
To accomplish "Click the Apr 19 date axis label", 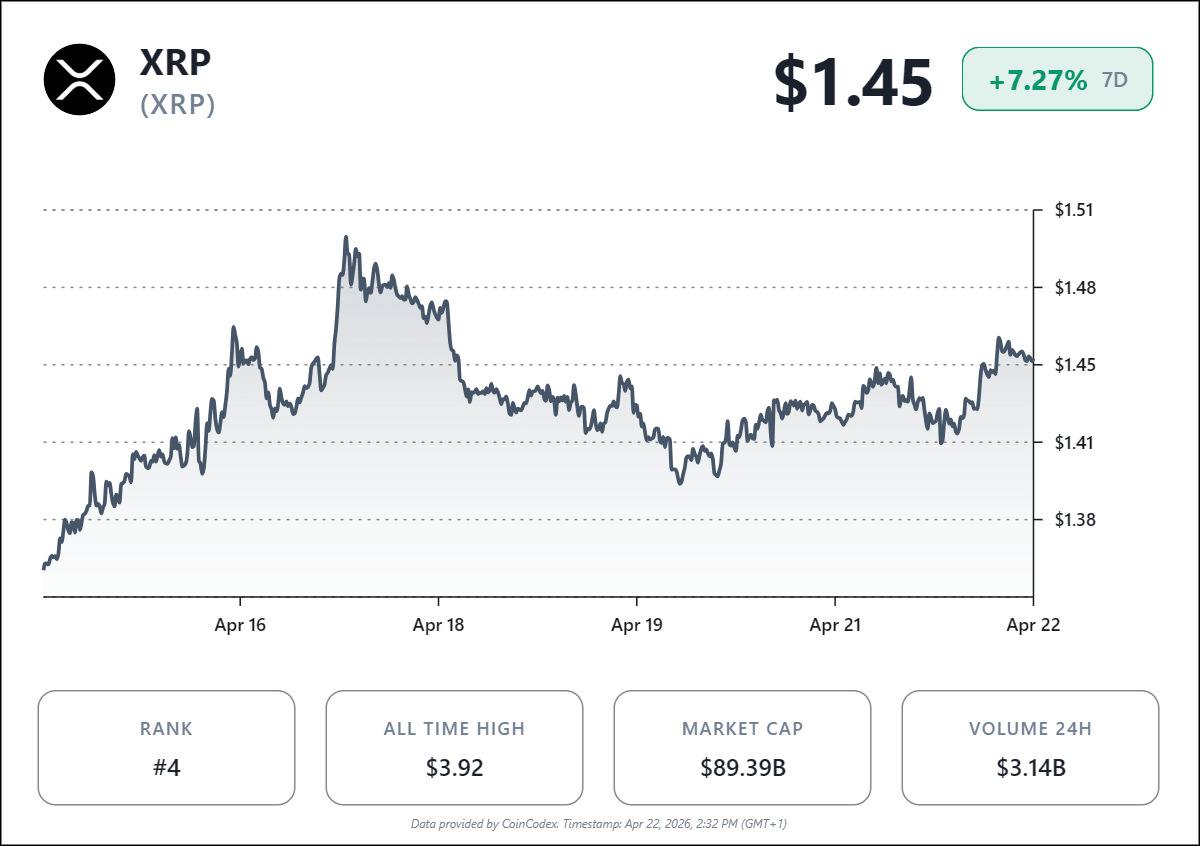I will coord(637,626).
